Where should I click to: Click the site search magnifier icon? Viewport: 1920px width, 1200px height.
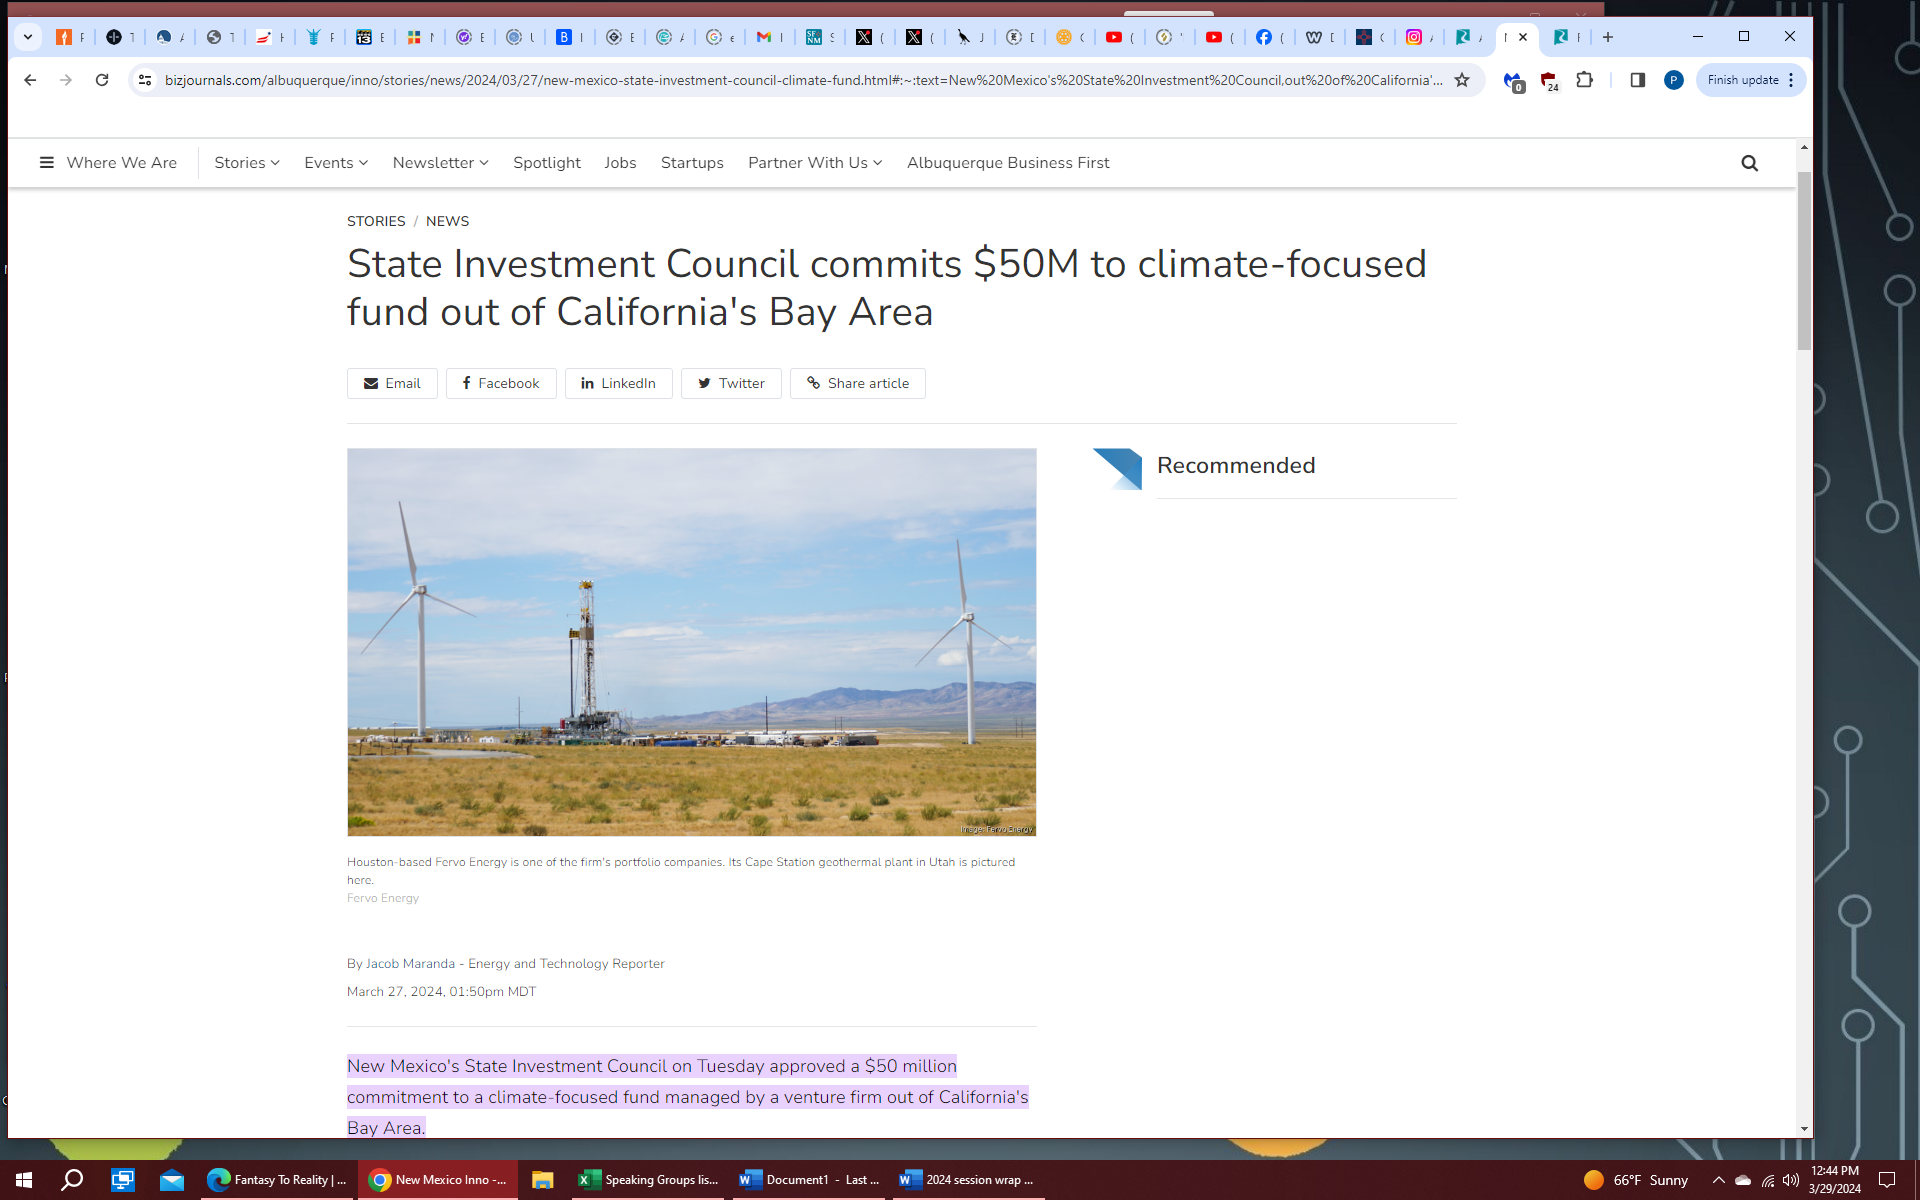(x=1749, y=163)
